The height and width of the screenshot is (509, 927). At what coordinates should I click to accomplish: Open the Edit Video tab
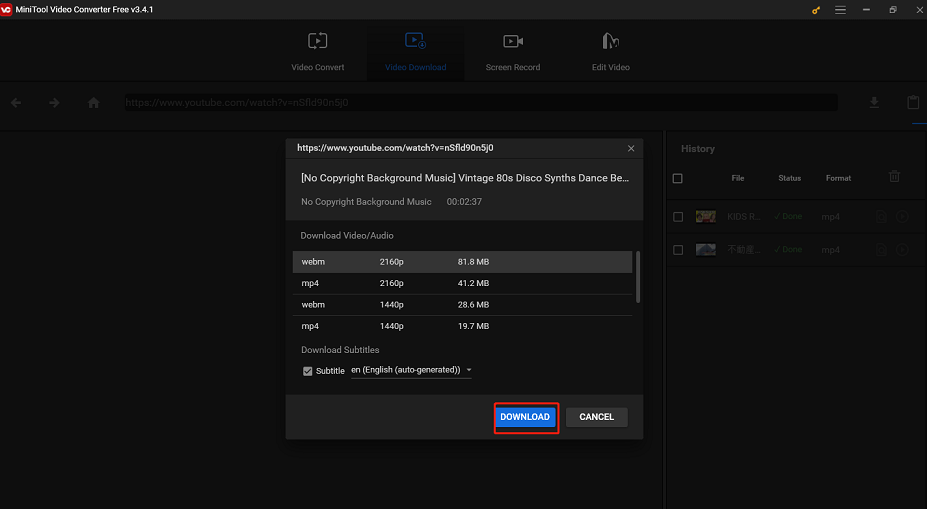(x=611, y=51)
